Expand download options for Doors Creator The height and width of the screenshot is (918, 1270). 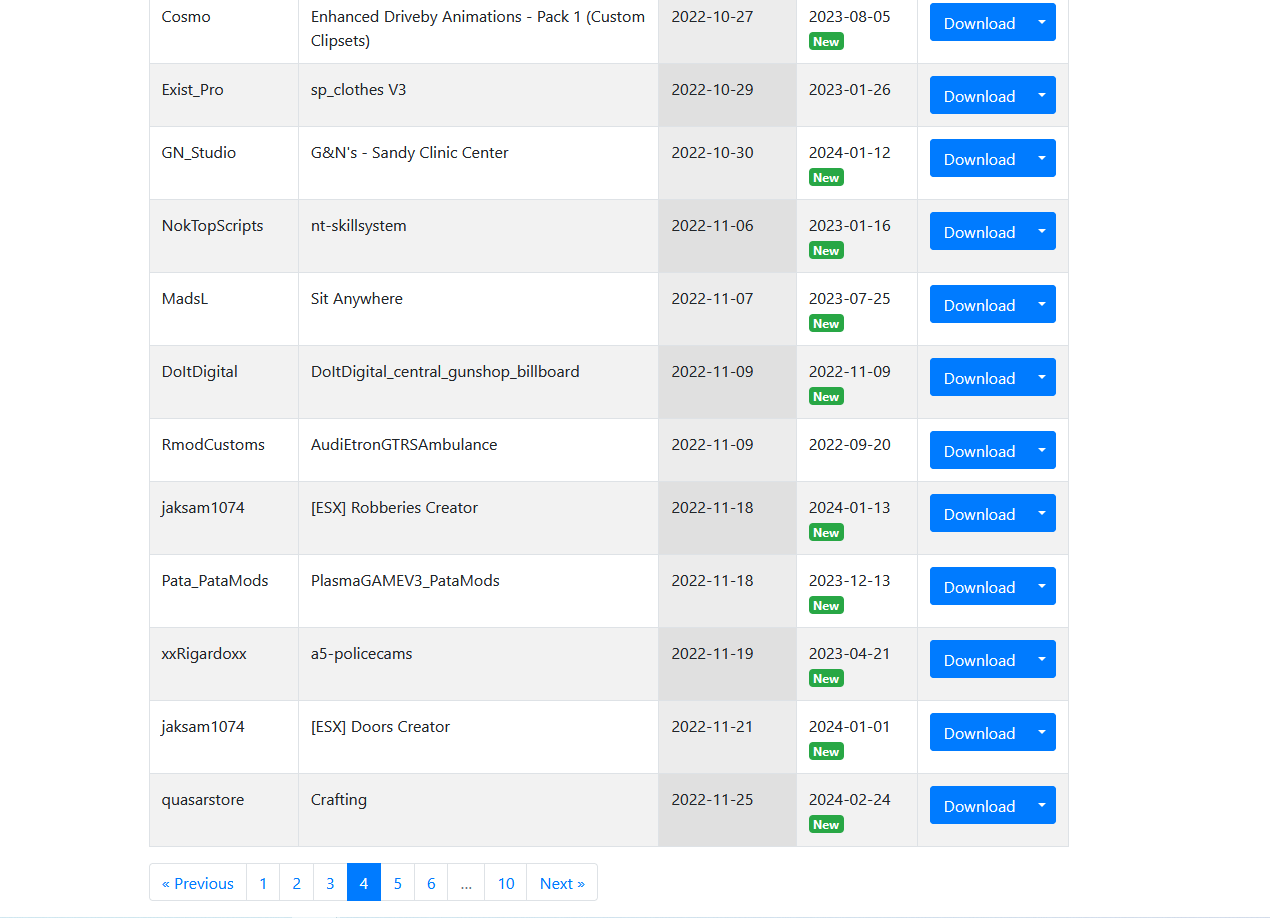point(1042,732)
